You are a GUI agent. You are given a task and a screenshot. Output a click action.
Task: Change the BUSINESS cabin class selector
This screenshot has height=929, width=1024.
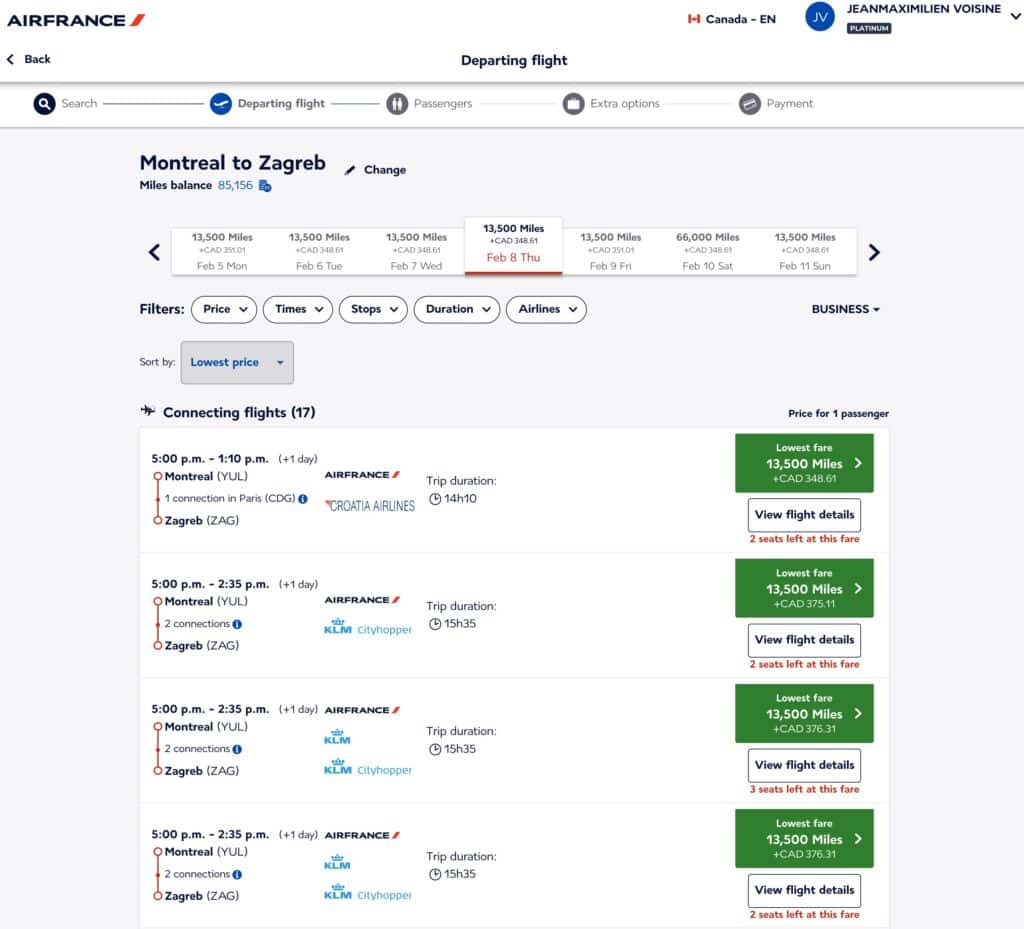(845, 309)
